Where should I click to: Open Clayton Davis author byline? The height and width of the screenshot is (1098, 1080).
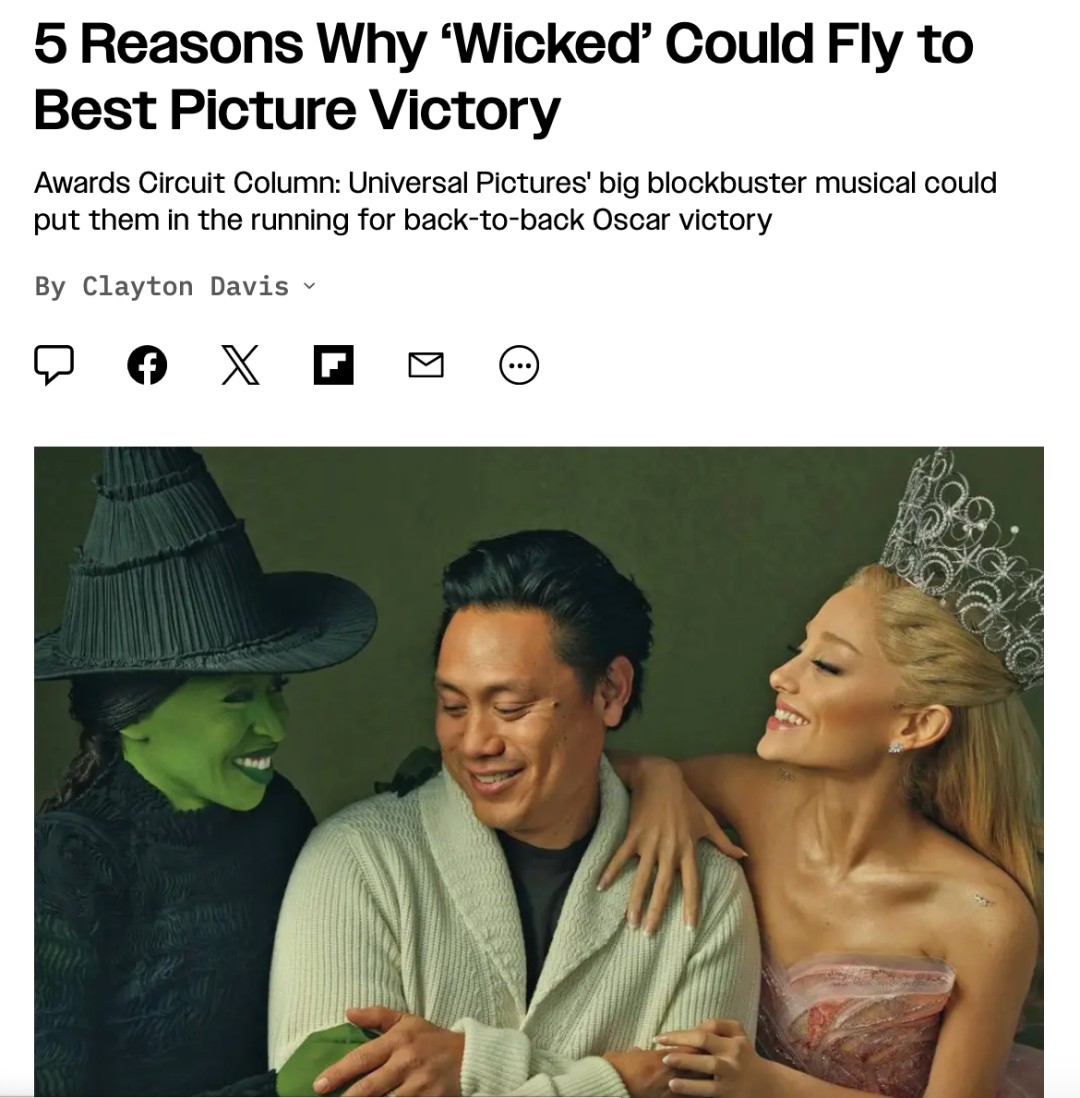pos(186,286)
